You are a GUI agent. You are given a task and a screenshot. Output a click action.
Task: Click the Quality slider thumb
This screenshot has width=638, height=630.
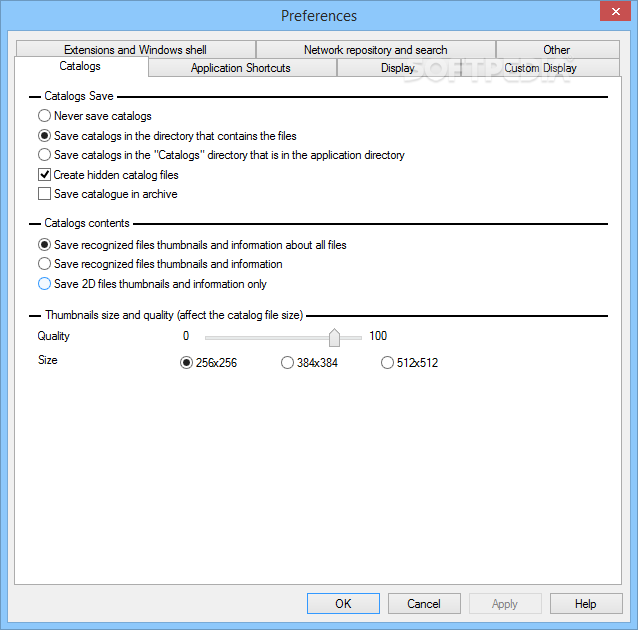(x=334, y=337)
